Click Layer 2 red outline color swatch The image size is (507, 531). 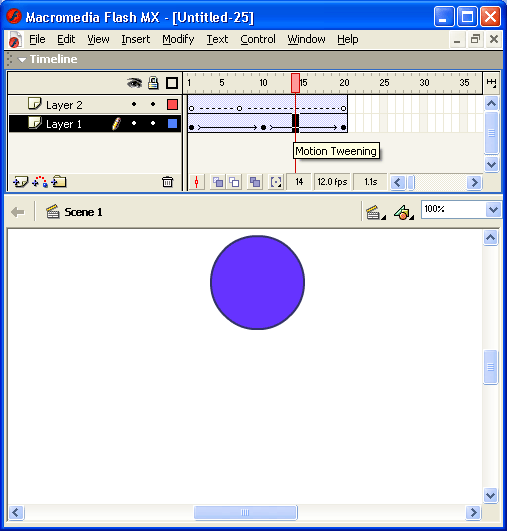[x=172, y=105]
